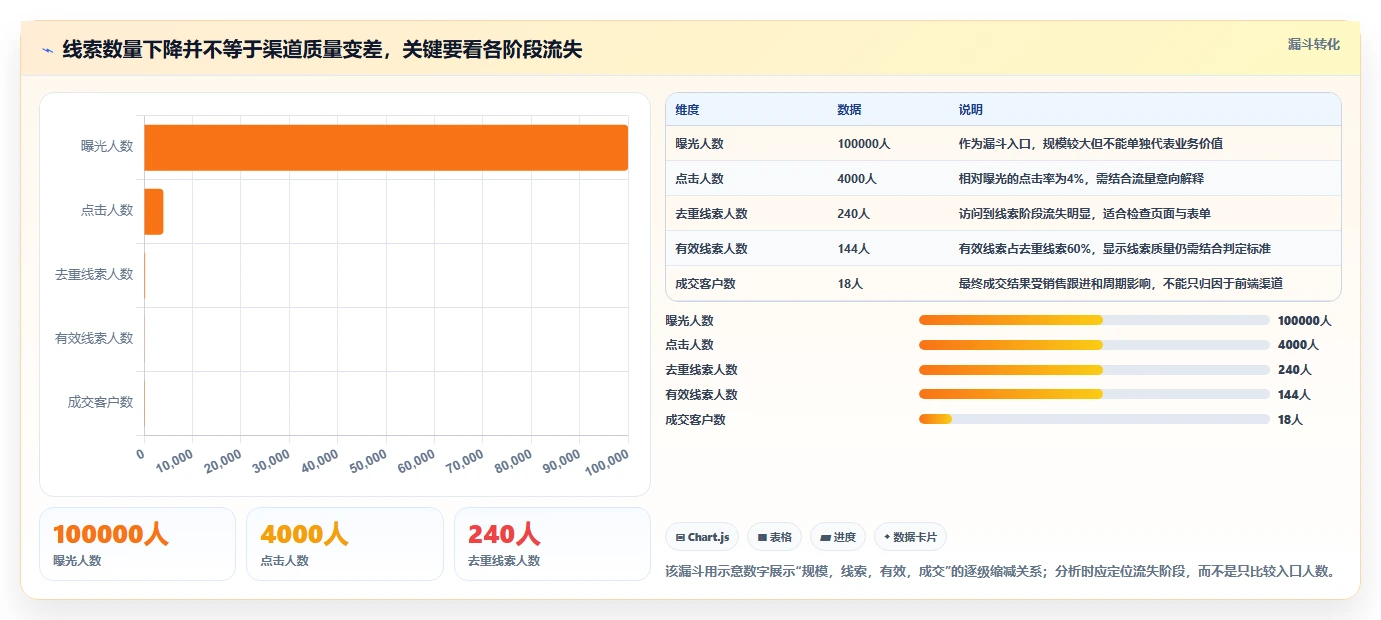This screenshot has height=620, width=1381.
Task: Click the 点击人数 progress bar
Action: pos(1094,344)
